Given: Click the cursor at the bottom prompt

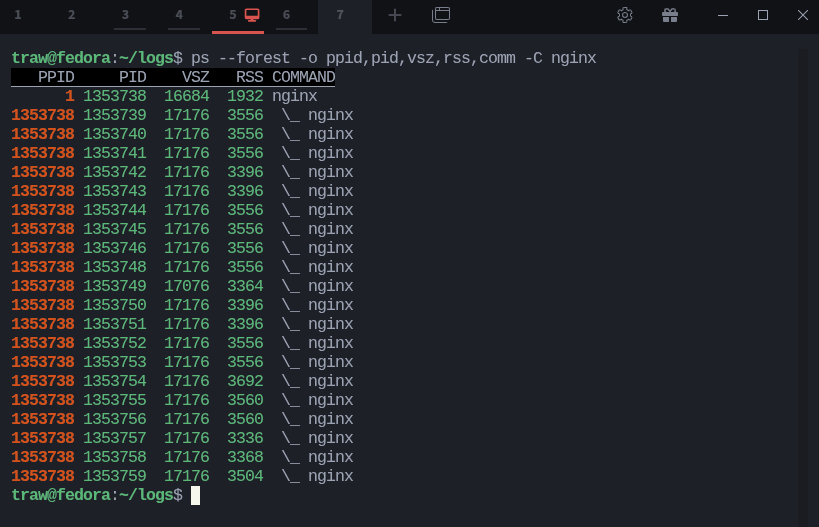Looking at the screenshot, I should (195, 495).
